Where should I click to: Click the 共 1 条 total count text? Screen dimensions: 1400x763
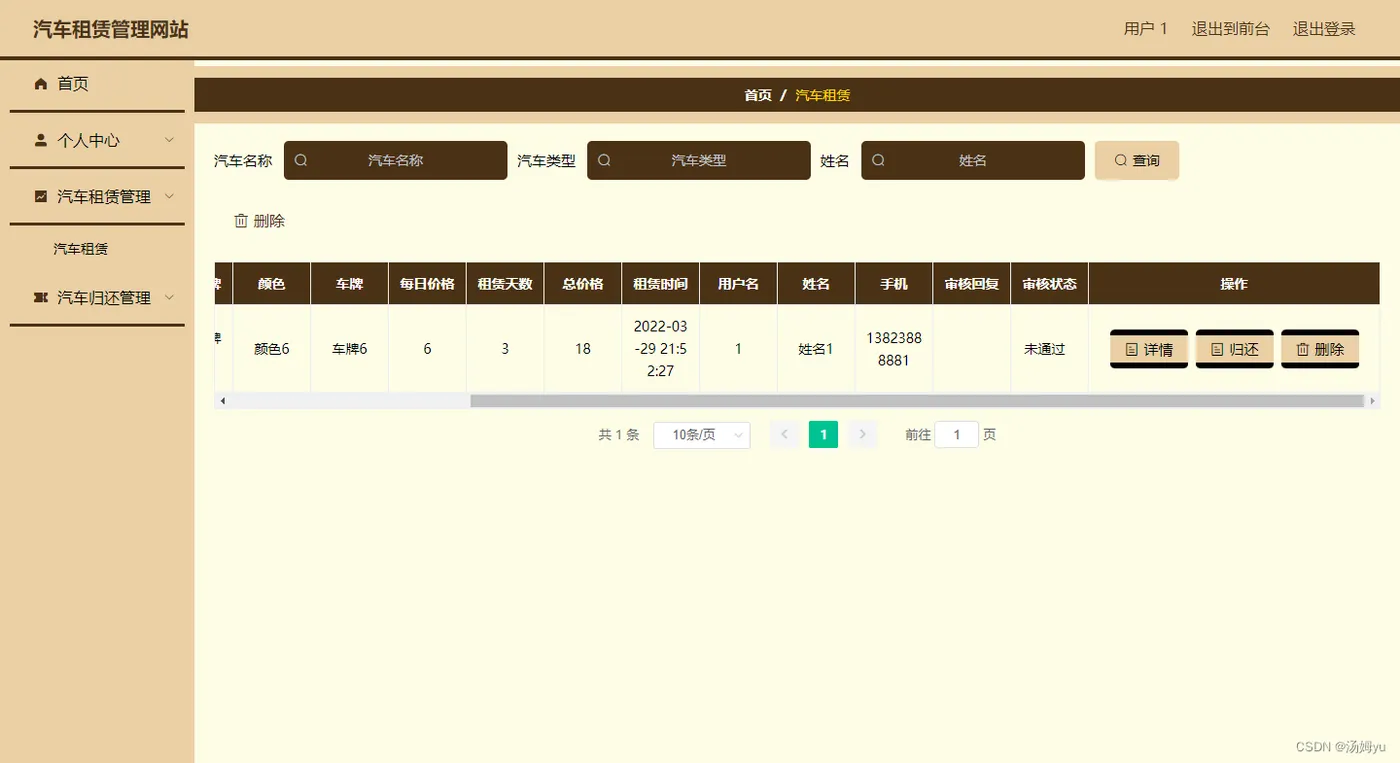(619, 435)
